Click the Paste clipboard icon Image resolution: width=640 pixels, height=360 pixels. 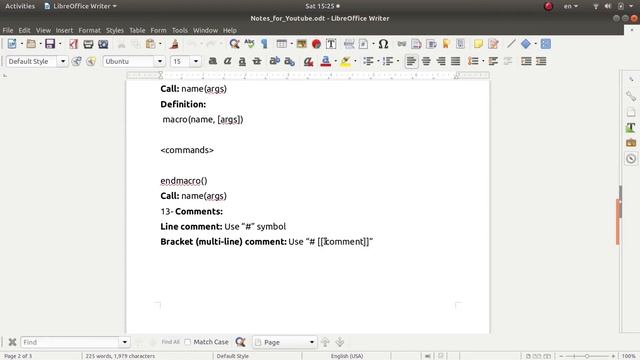pyautogui.click(x=151, y=44)
